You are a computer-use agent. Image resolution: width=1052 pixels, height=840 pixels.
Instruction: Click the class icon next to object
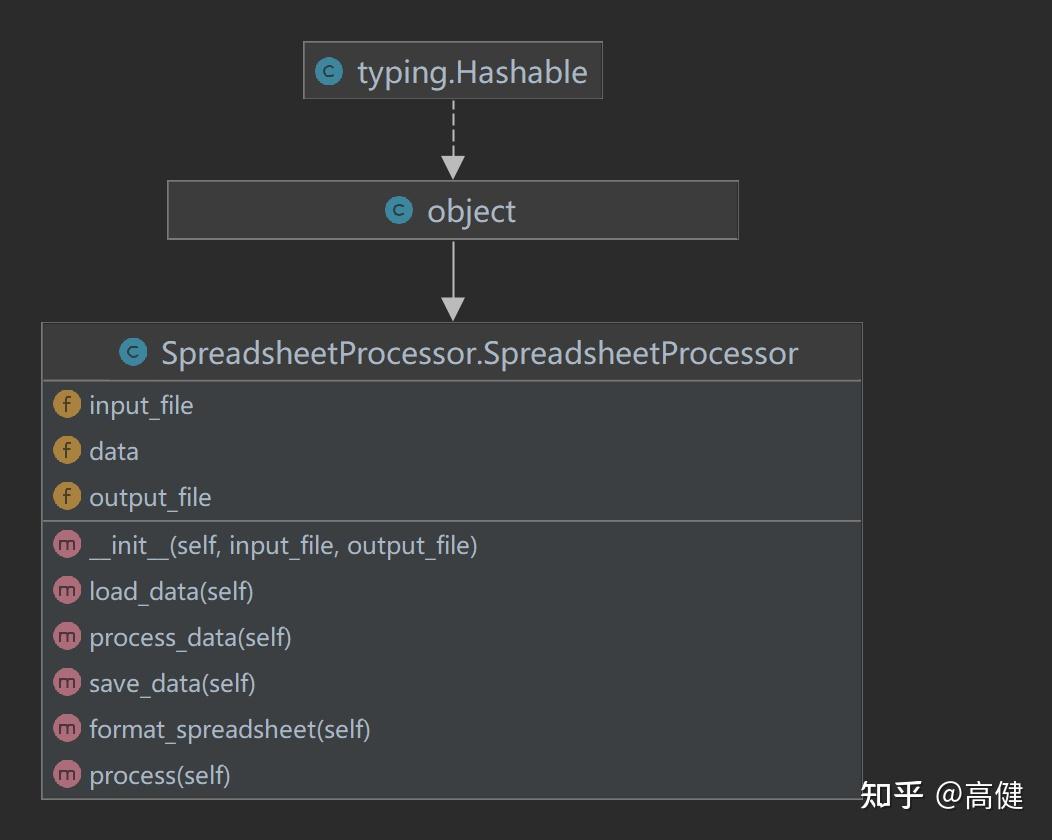click(x=398, y=211)
